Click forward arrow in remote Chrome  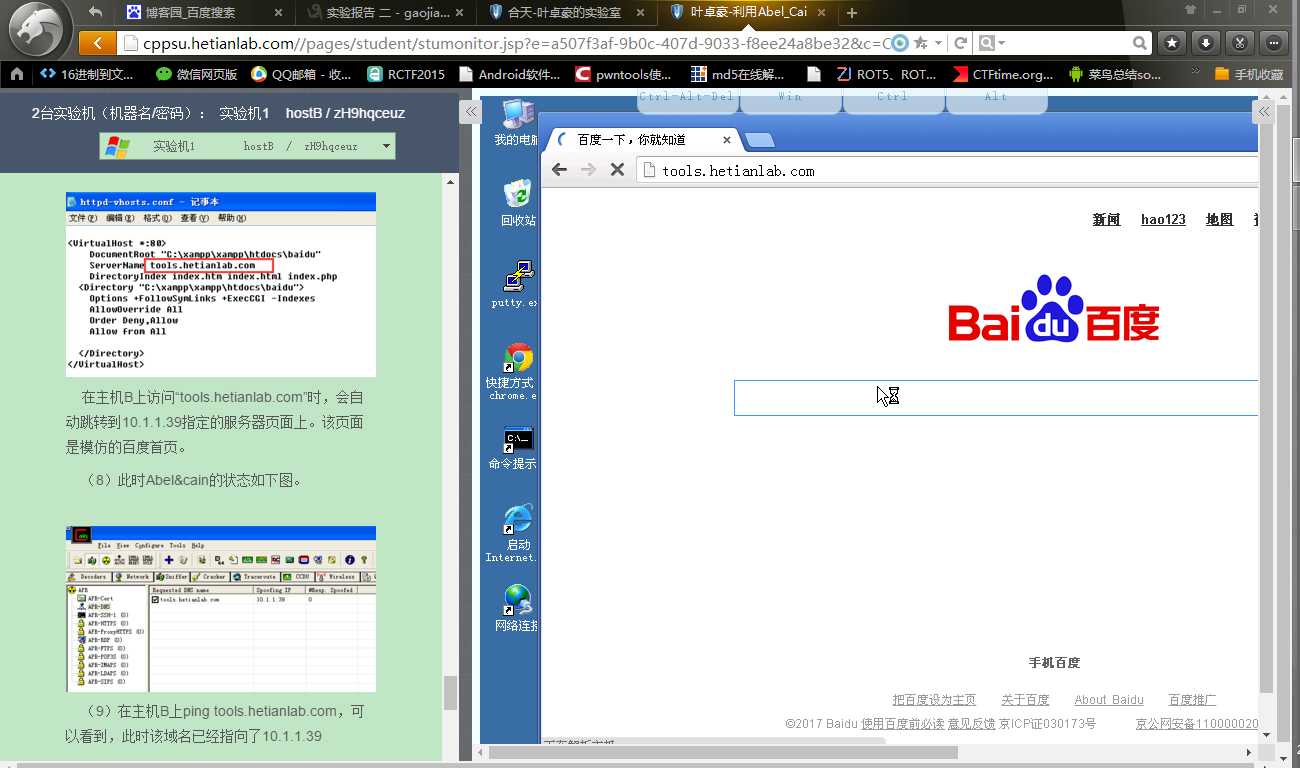click(588, 170)
